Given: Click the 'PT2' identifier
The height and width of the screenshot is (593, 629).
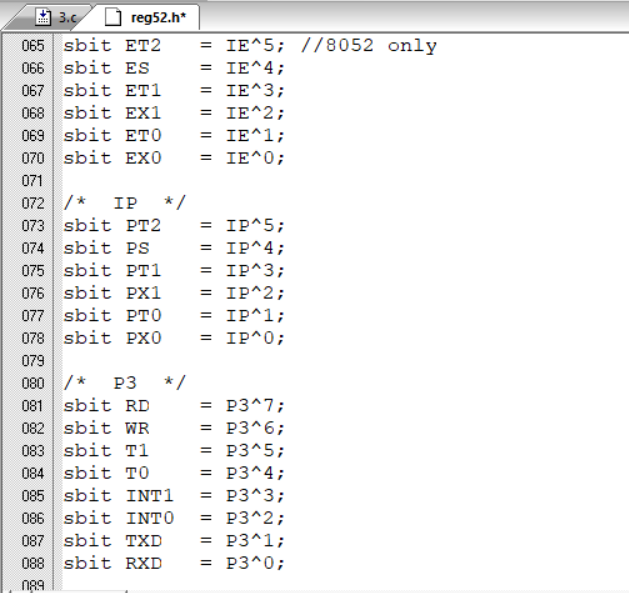Looking at the screenshot, I should [143, 225].
